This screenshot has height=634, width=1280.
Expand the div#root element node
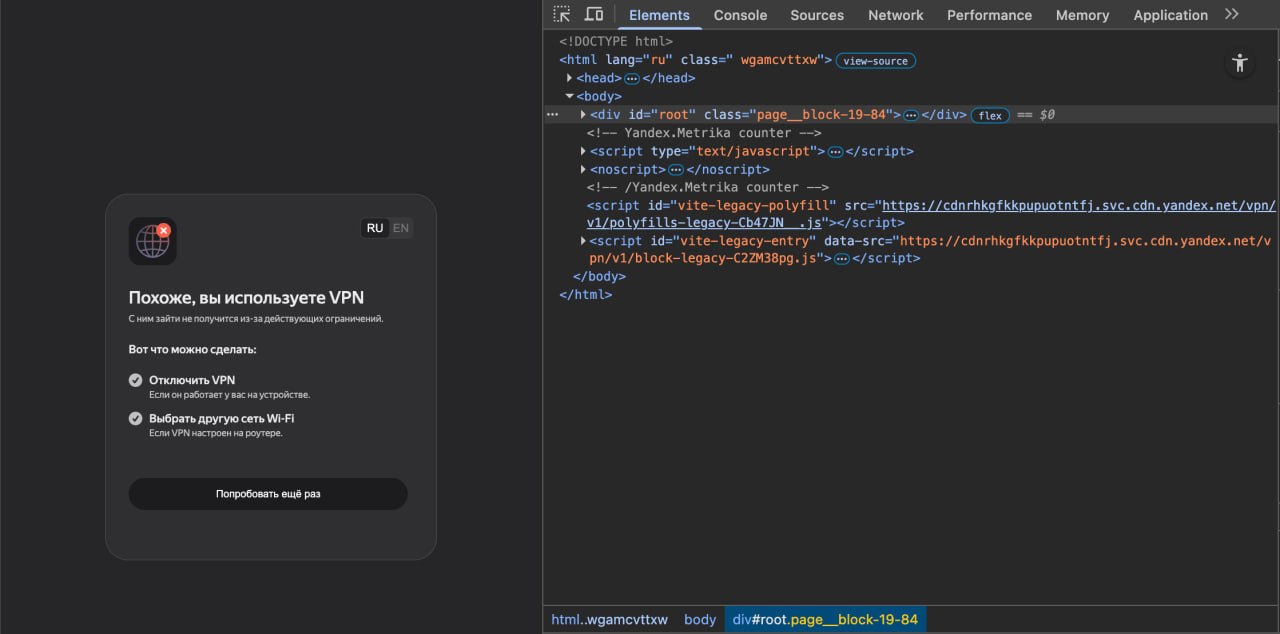pyautogui.click(x=583, y=115)
